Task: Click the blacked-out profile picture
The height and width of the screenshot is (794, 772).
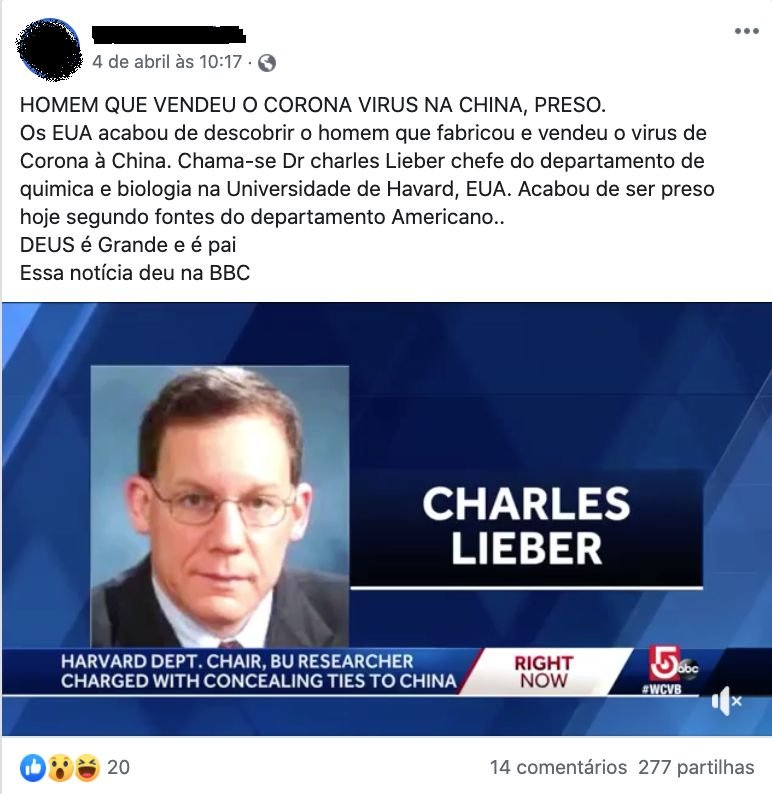Action: click(49, 50)
